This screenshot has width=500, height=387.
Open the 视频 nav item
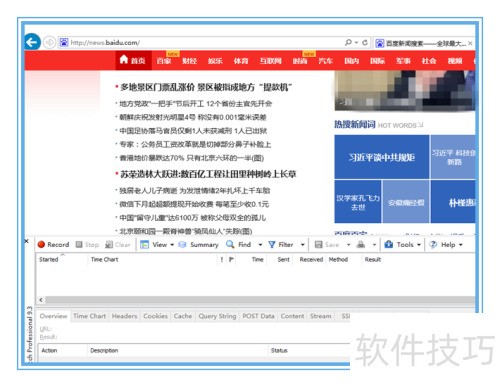(455, 61)
